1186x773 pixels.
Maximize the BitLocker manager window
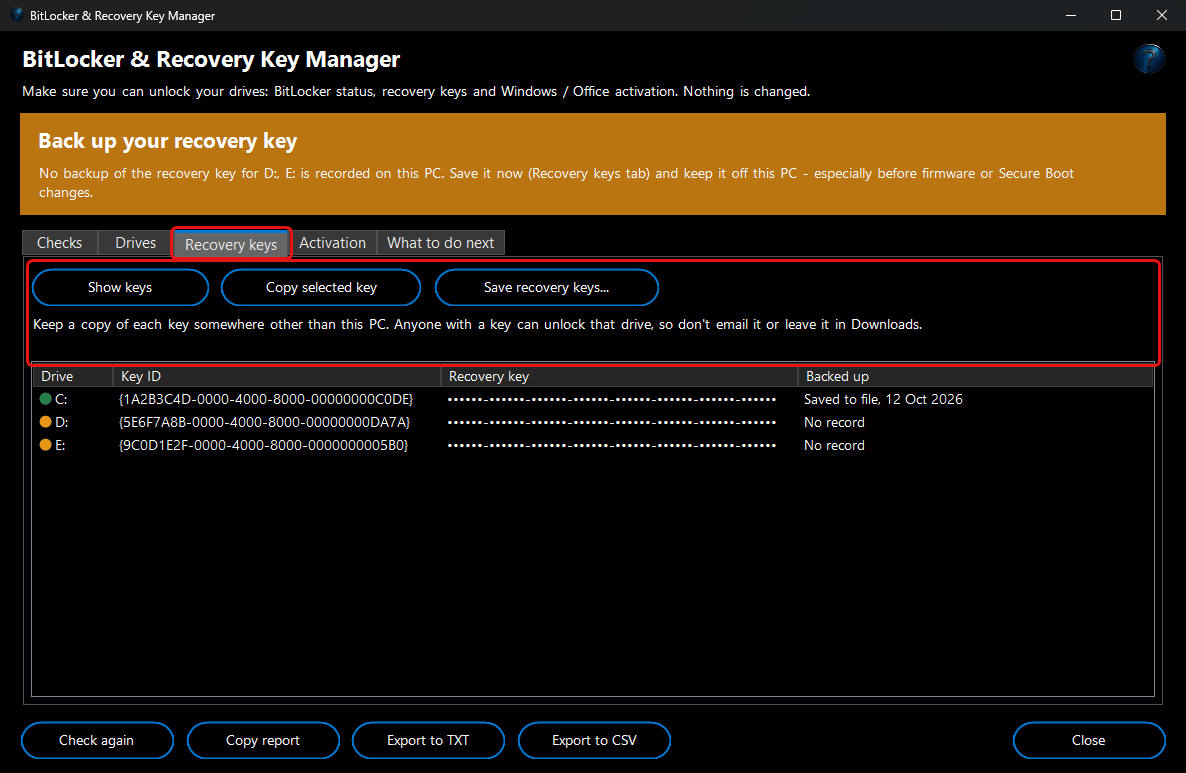tap(1116, 15)
